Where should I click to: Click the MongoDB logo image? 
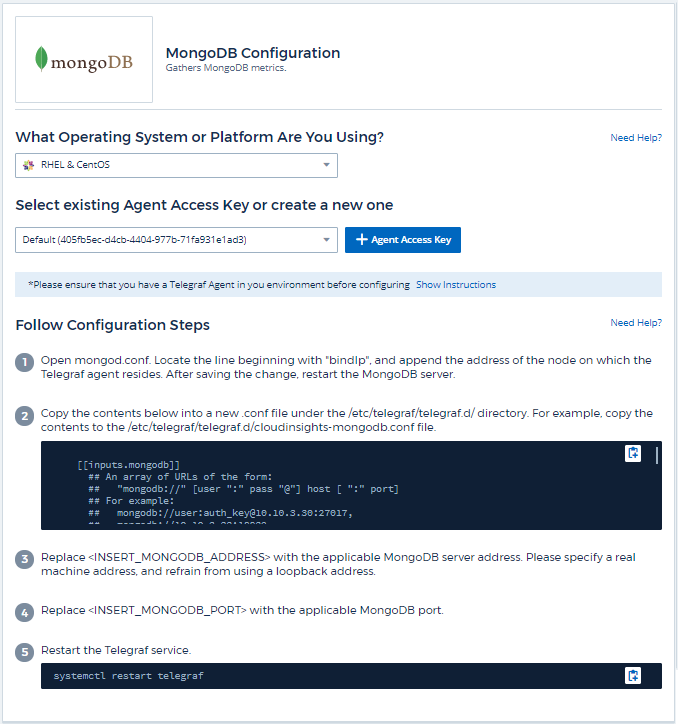click(x=84, y=60)
